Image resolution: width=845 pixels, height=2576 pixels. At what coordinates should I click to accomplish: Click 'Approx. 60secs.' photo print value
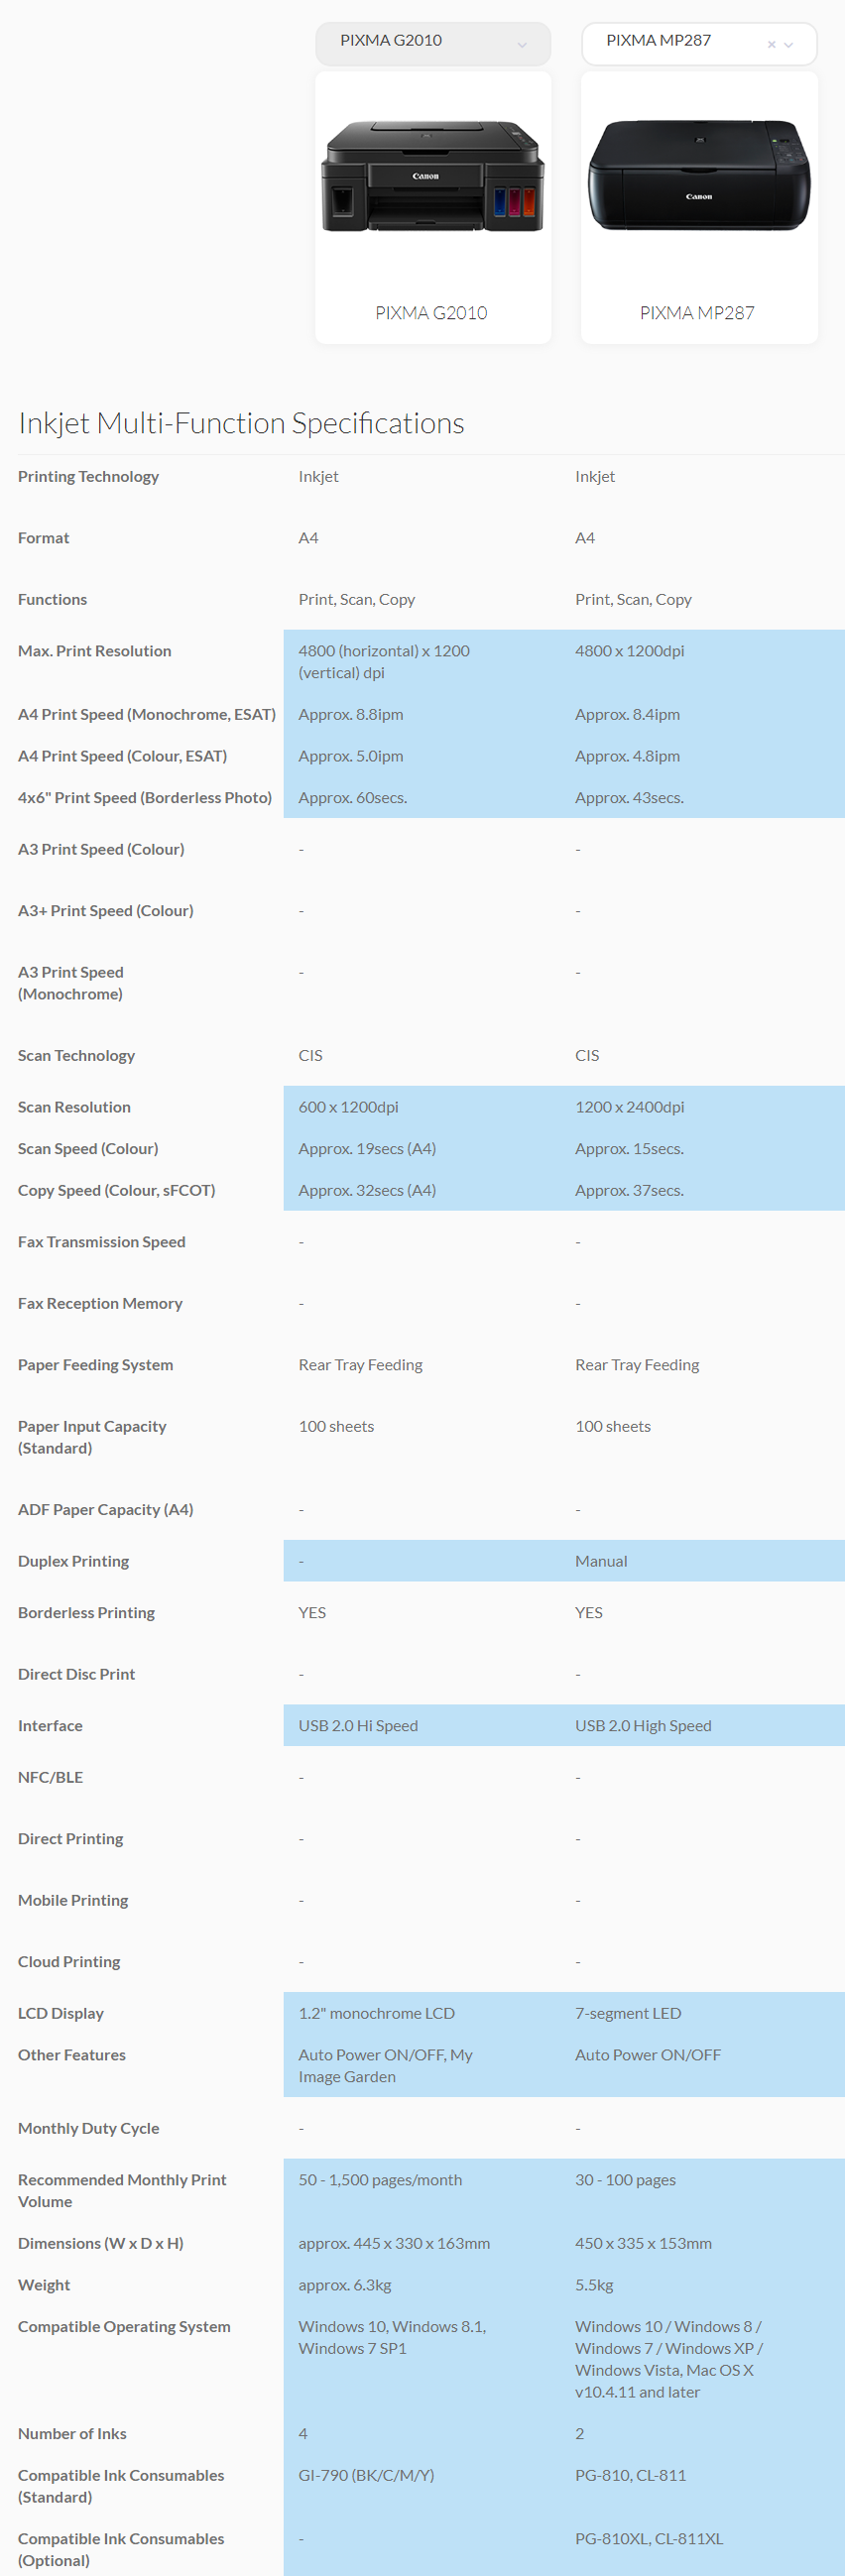coord(352,798)
